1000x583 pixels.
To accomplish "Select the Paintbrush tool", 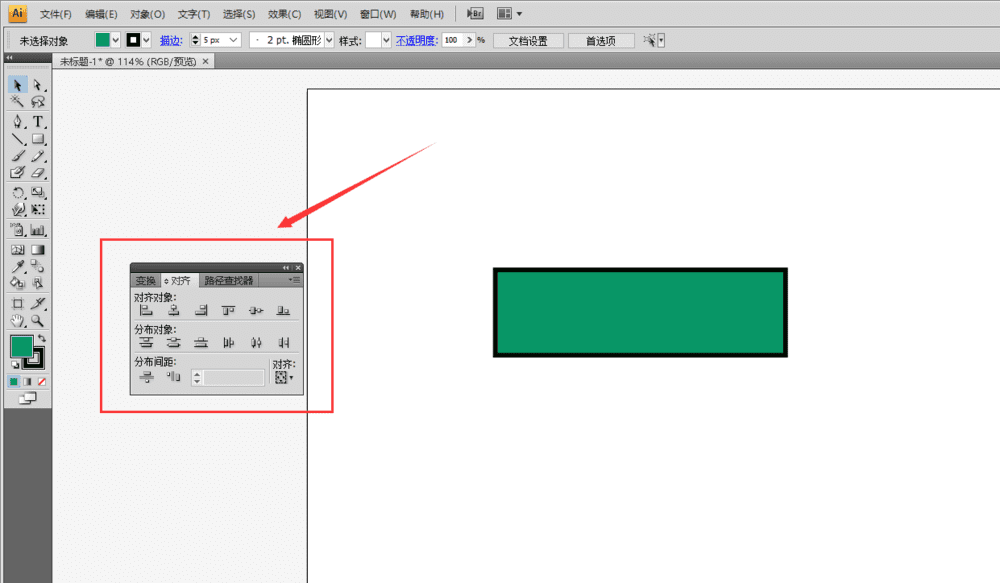I will (x=18, y=156).
